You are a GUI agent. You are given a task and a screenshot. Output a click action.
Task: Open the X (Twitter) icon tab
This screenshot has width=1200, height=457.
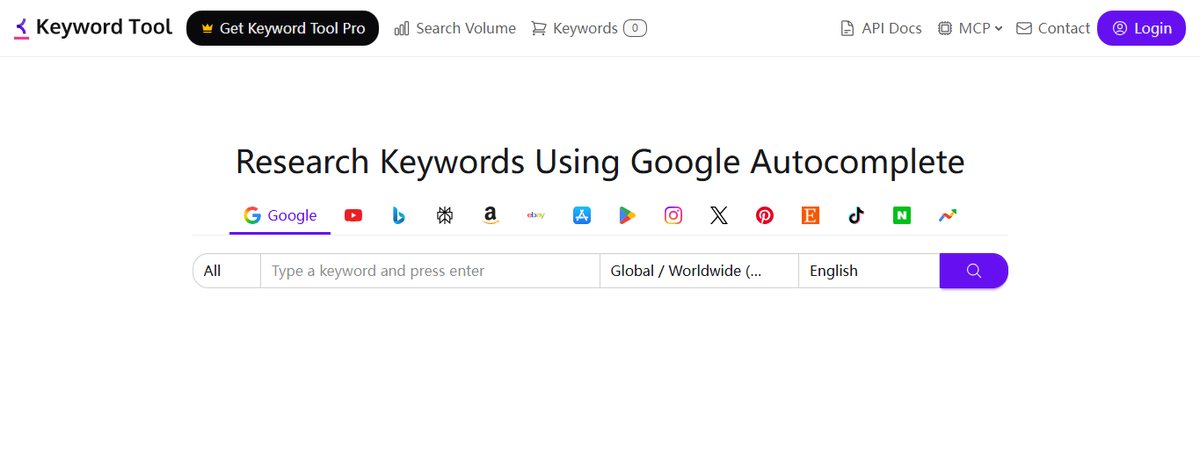[x=719, y=215]
